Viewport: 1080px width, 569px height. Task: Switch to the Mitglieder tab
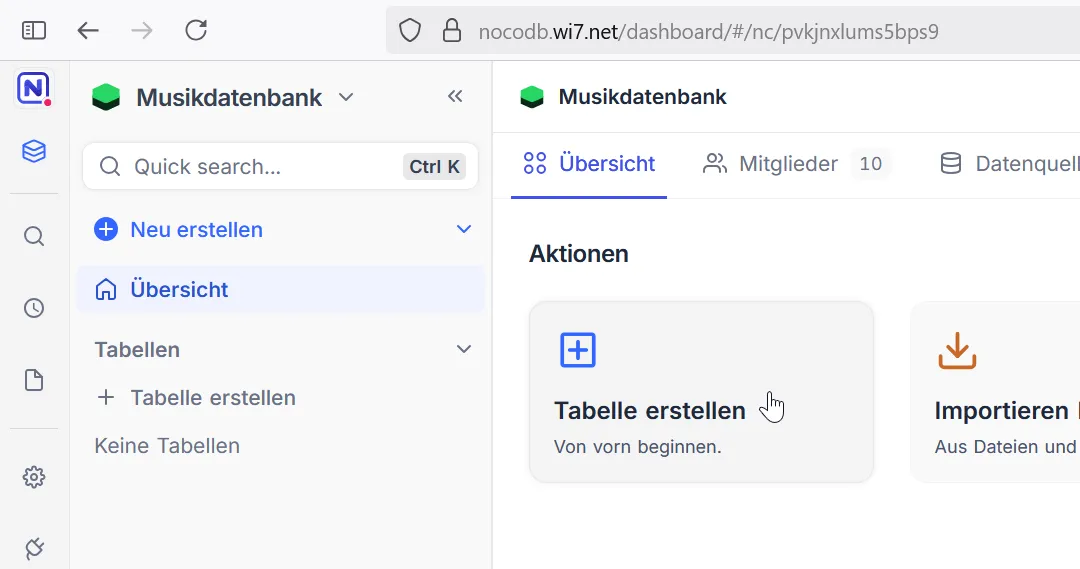(788, 164)
